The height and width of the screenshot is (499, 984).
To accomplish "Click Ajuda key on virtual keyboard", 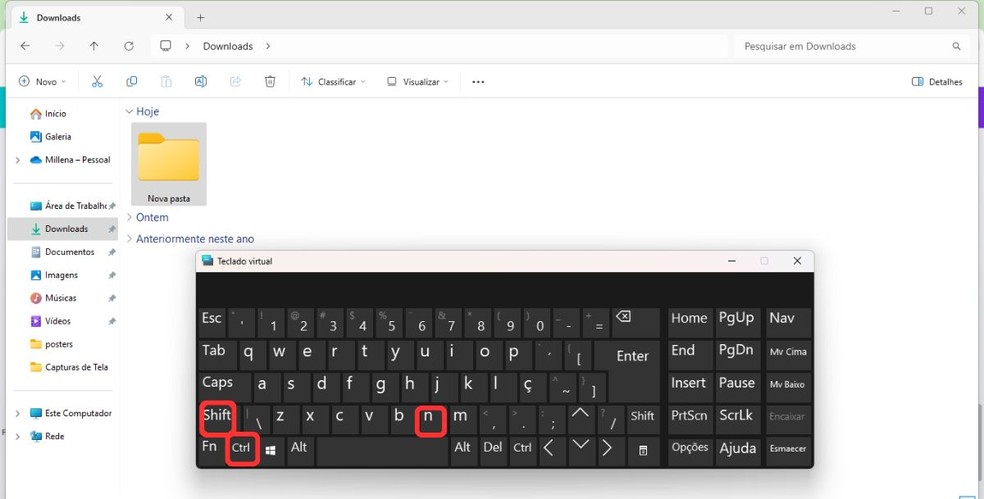I will click(x=738, y=451).
